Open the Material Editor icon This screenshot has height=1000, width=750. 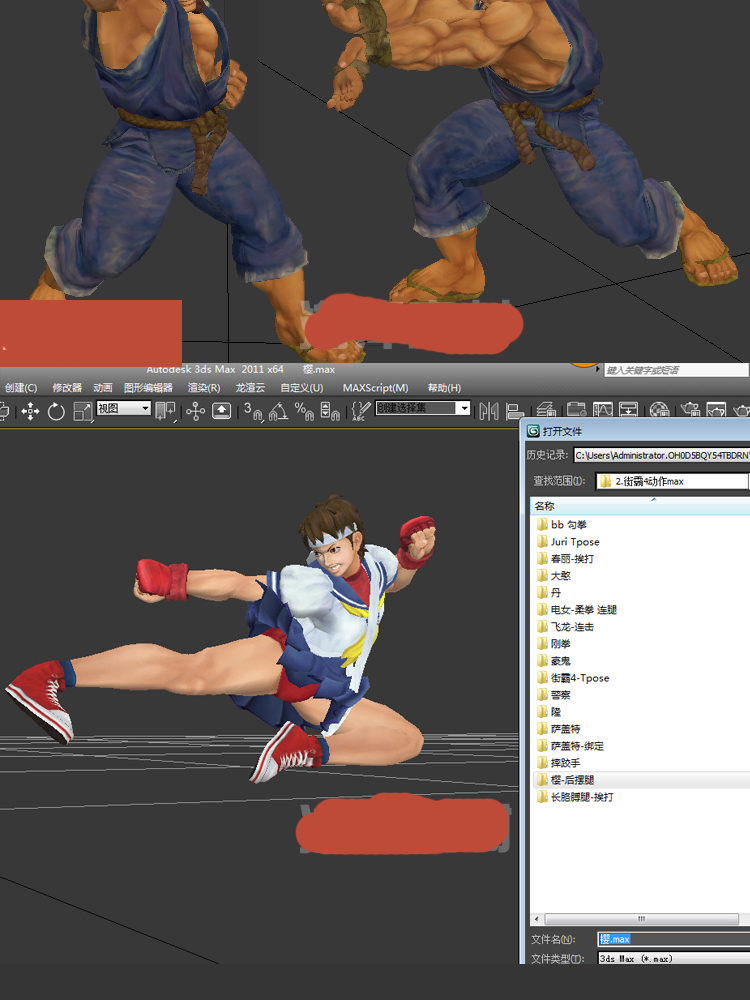tap(659, 410)
